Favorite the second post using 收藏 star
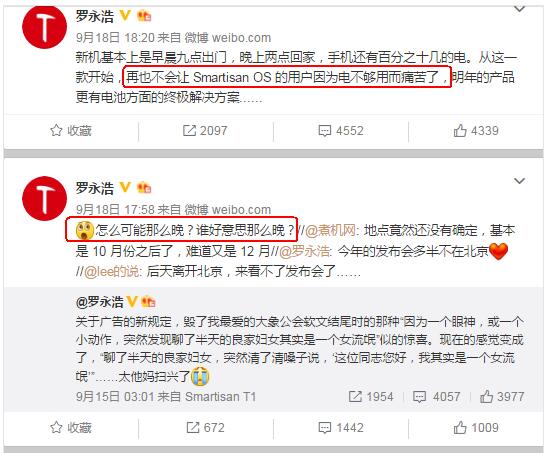This screenshot has width=545, height=453. tap(71, 428)
